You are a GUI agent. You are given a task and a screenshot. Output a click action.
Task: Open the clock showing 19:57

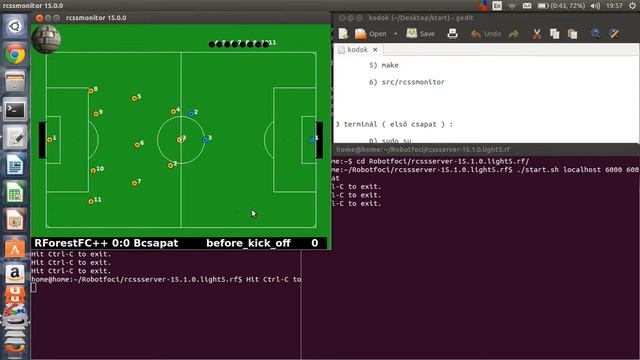(x=614, y=6)
